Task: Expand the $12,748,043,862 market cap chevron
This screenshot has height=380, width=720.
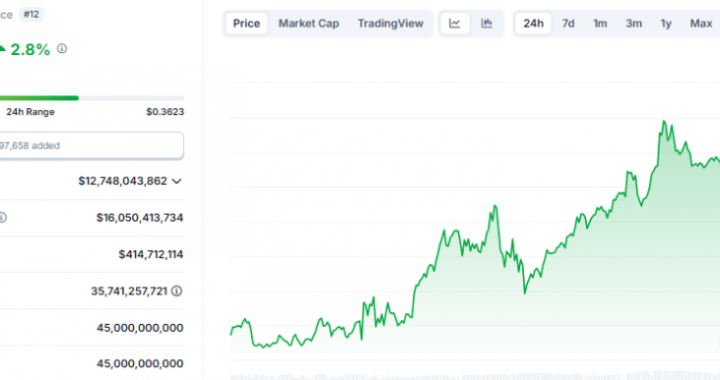Action: (177, 181)
